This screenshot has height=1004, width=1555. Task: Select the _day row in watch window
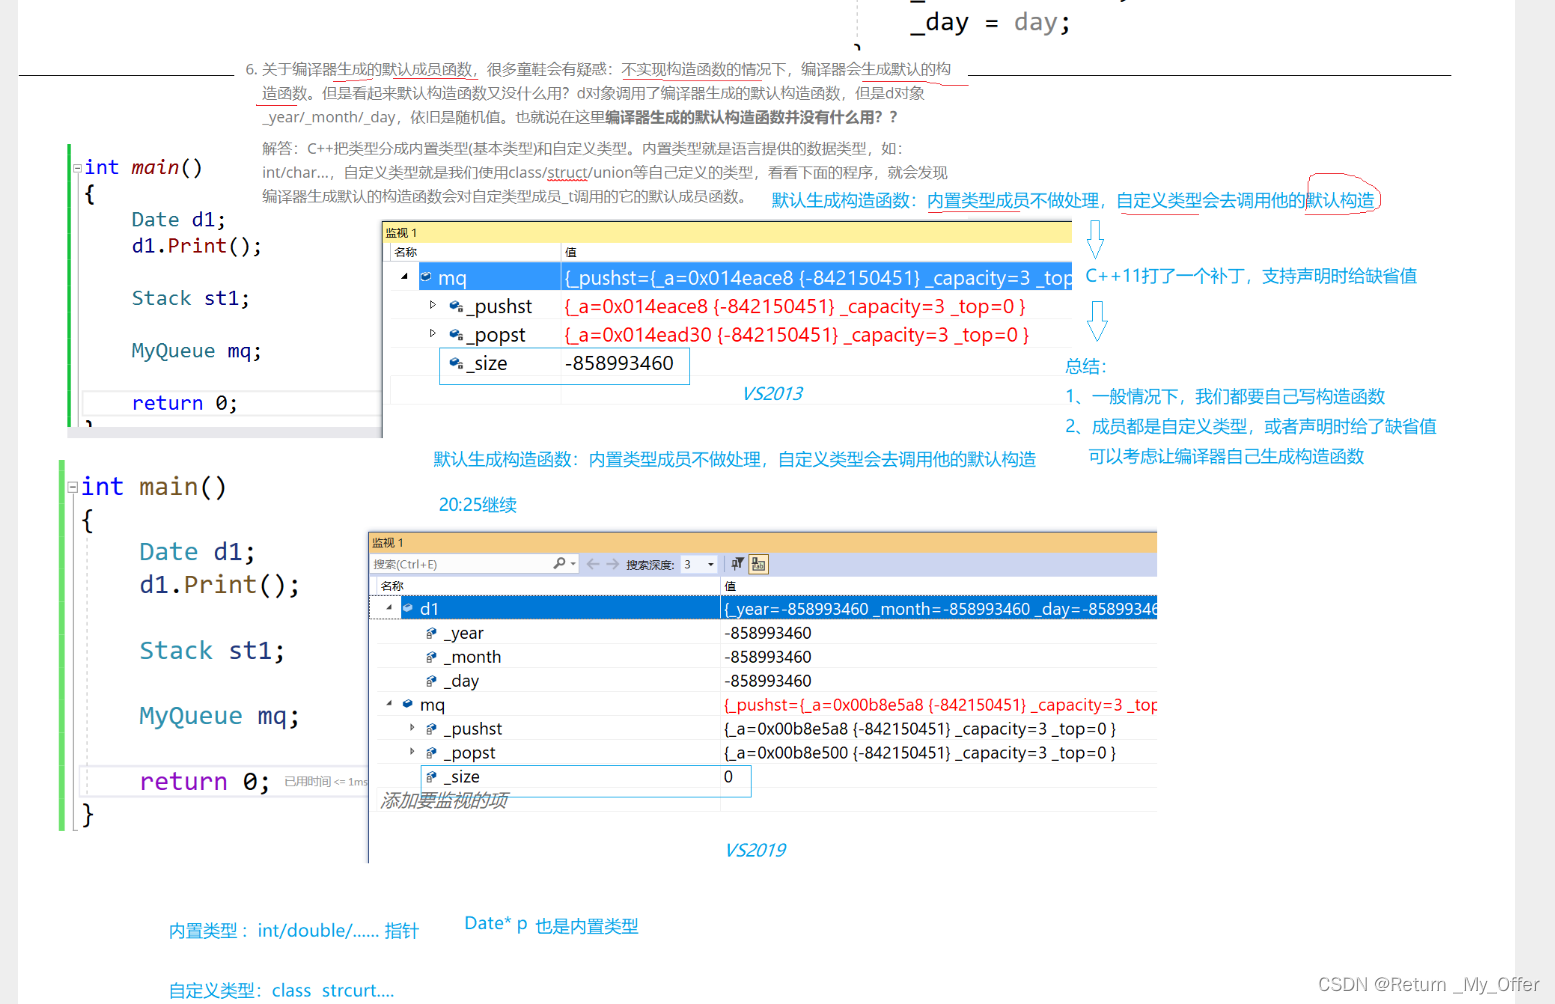pyautogui.click(x=765, y=681)
